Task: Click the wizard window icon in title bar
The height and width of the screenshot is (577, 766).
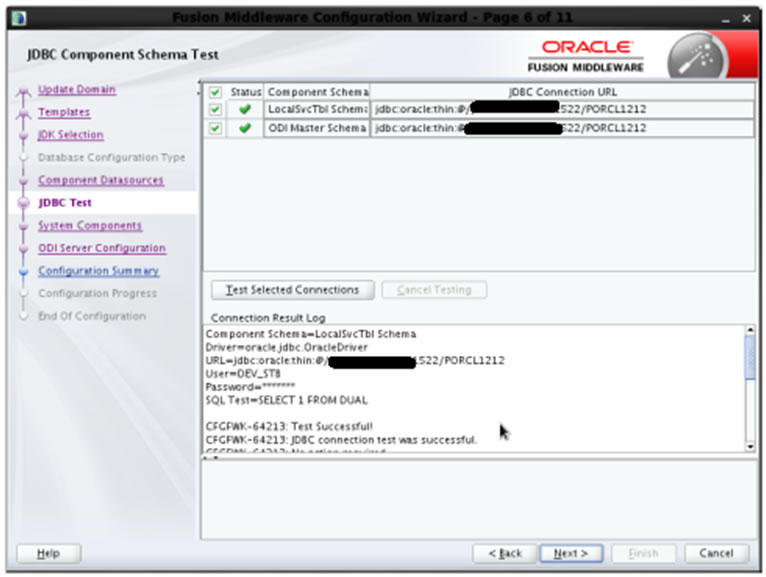Action: tap(19, 18)
